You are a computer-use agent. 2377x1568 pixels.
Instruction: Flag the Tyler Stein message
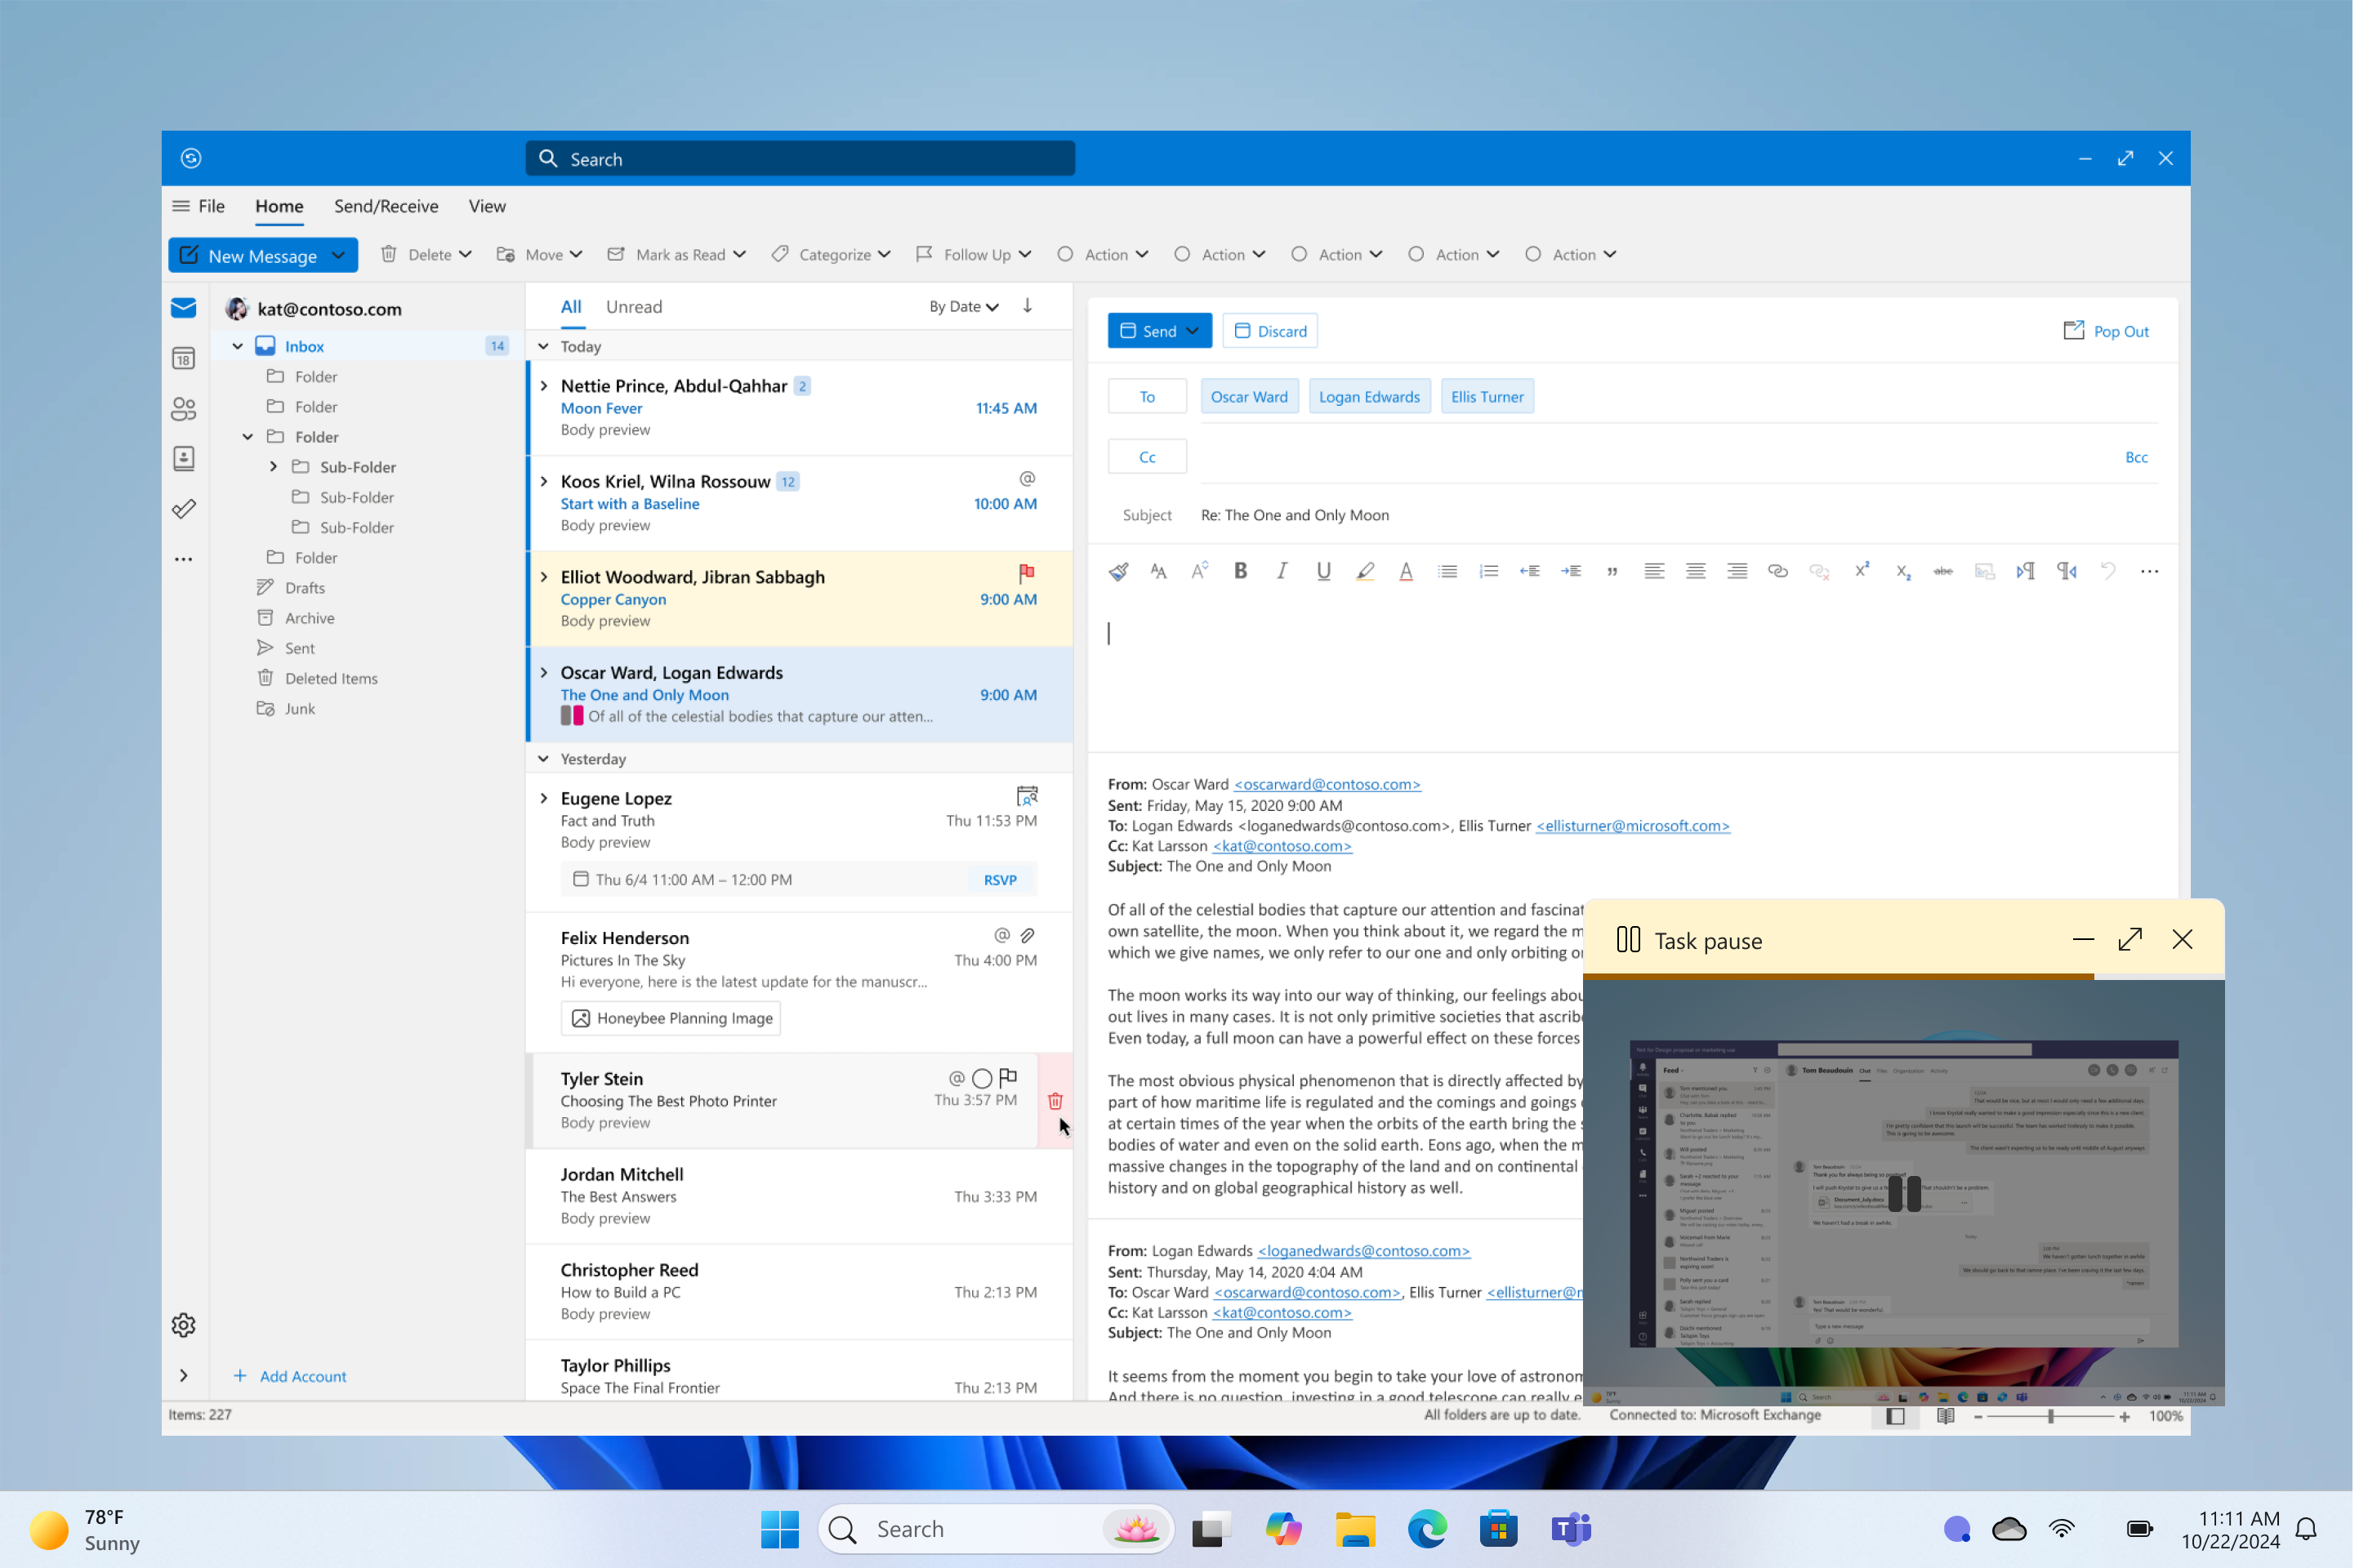1019,1088
